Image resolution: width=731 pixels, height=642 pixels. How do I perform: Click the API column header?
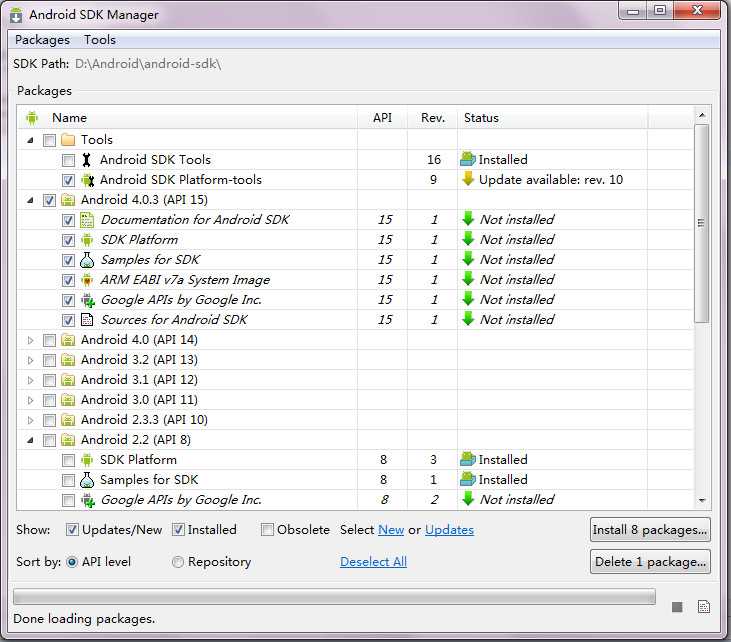click(382, 118)
